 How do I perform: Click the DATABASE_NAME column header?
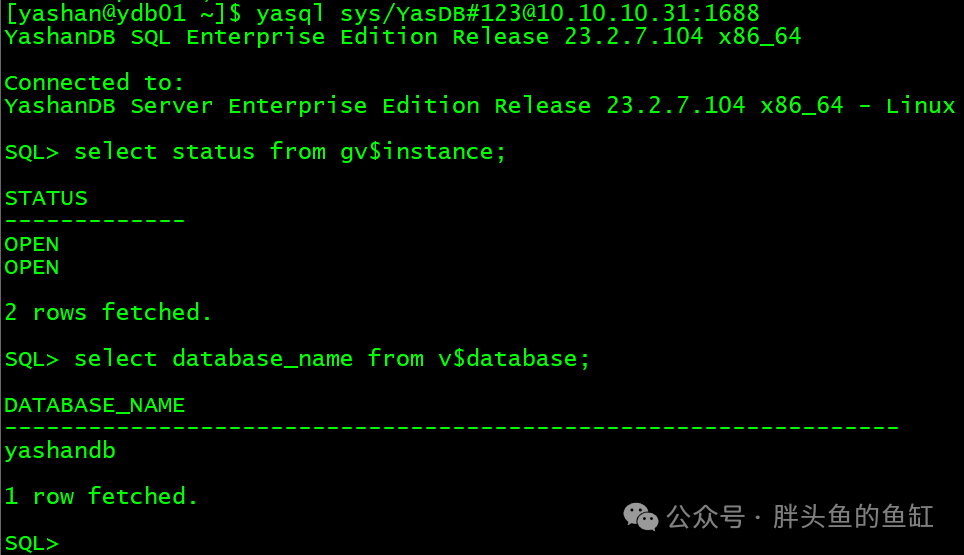tap(95, 405)
